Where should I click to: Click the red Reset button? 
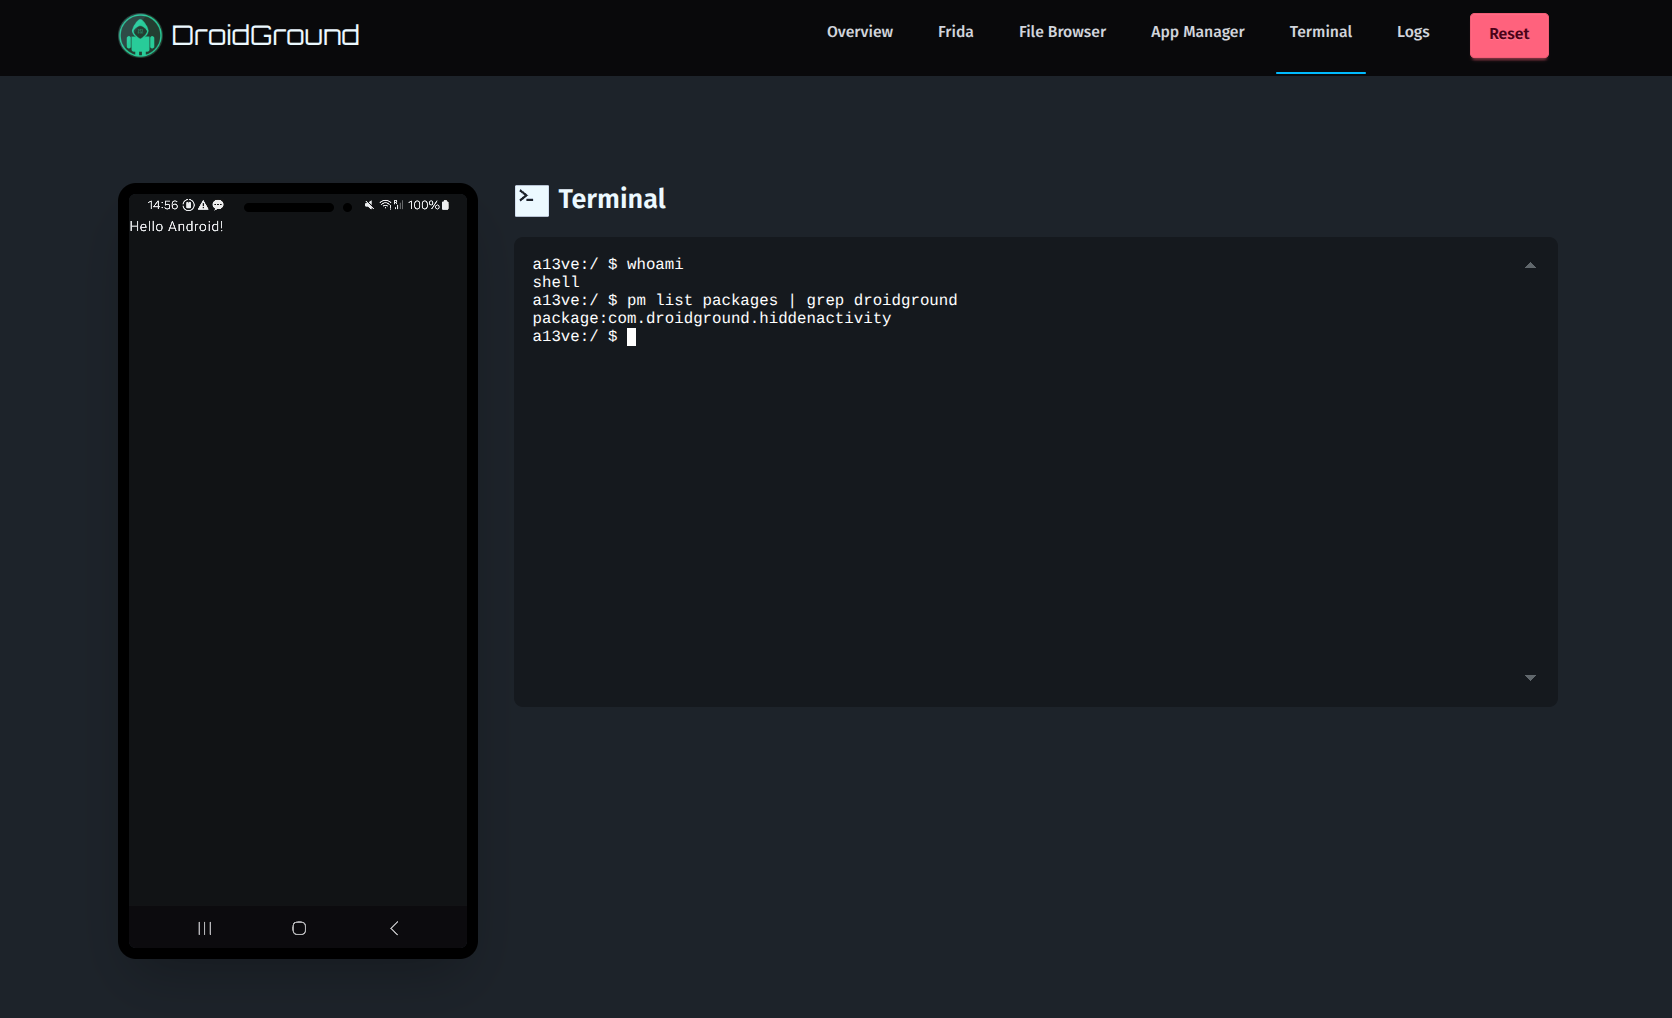coord(1509,34)
